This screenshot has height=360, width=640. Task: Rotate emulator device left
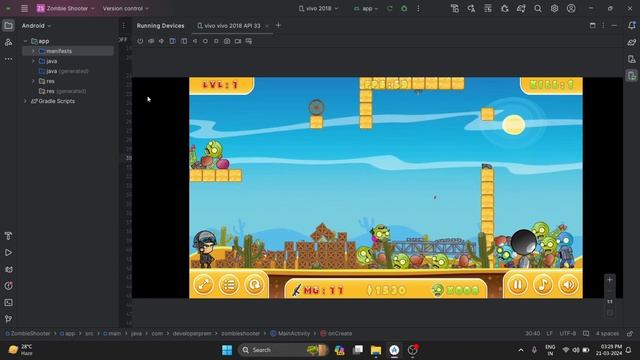pyautogui.click(x=173, y=41)
